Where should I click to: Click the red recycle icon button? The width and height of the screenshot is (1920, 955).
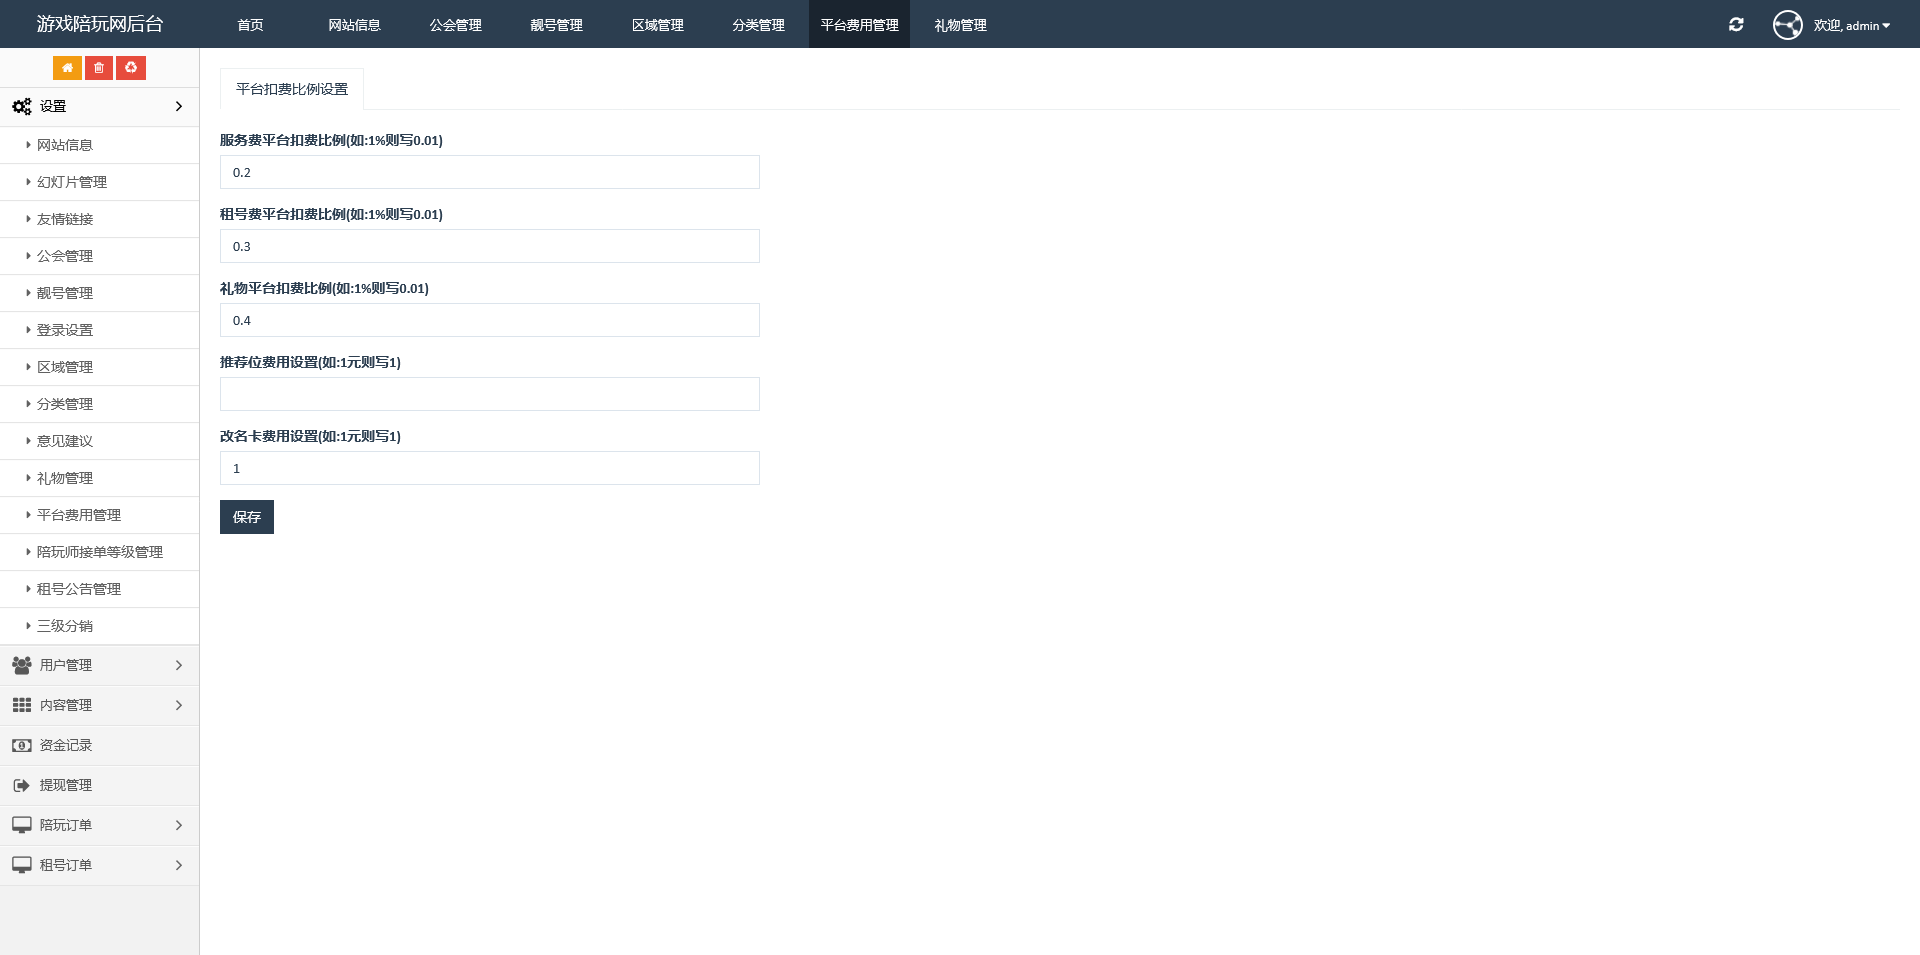[x=131, y=68]
